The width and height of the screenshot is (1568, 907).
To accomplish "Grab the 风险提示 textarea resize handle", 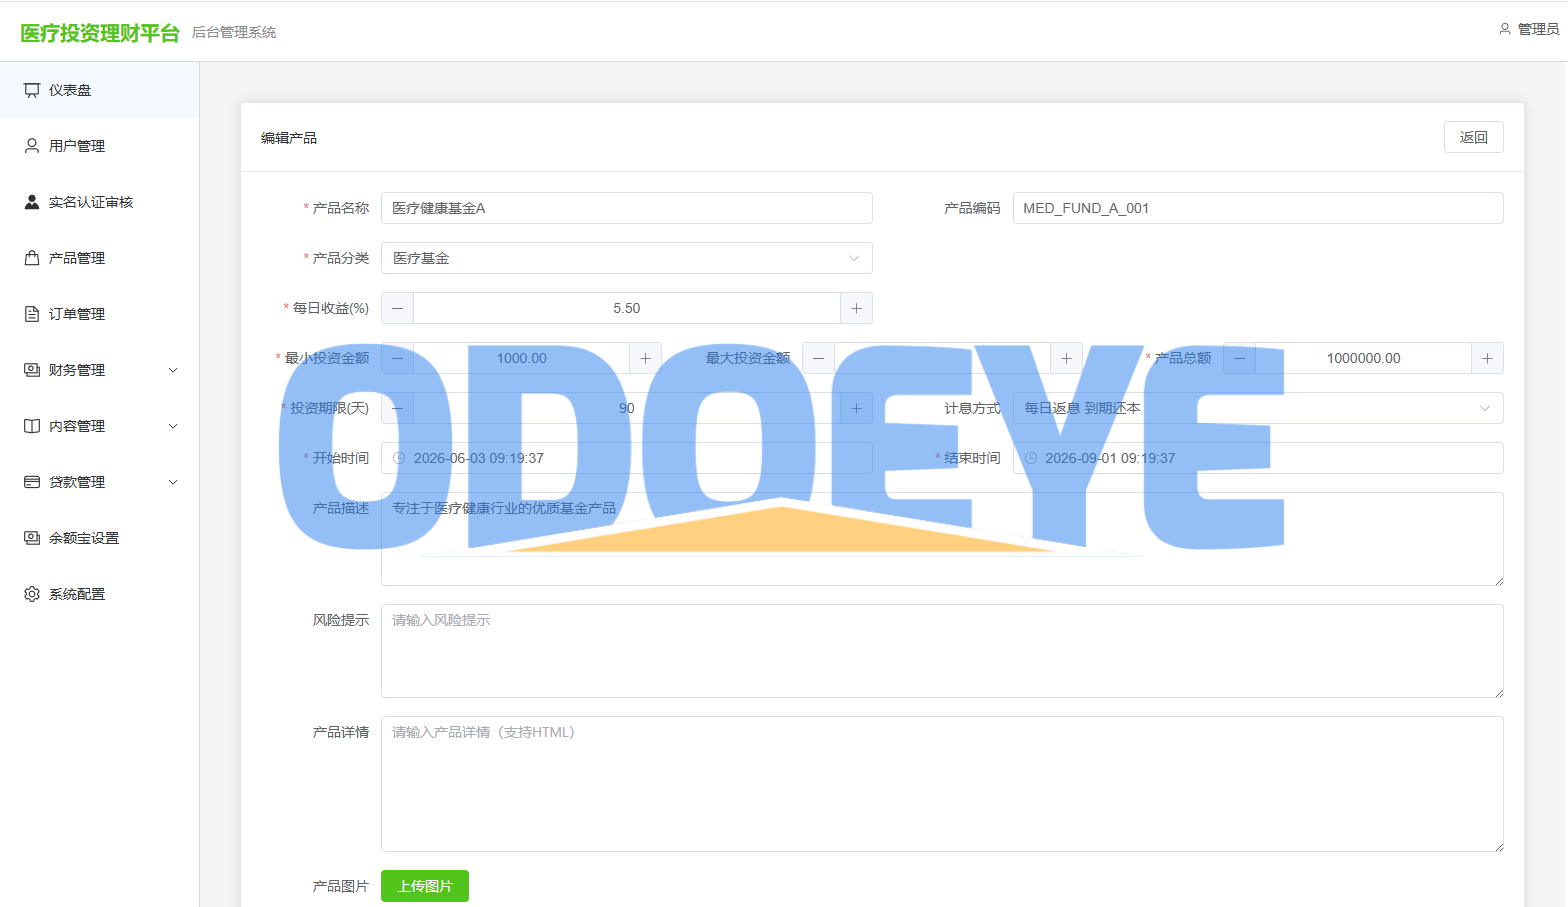I will [1498, 692].
